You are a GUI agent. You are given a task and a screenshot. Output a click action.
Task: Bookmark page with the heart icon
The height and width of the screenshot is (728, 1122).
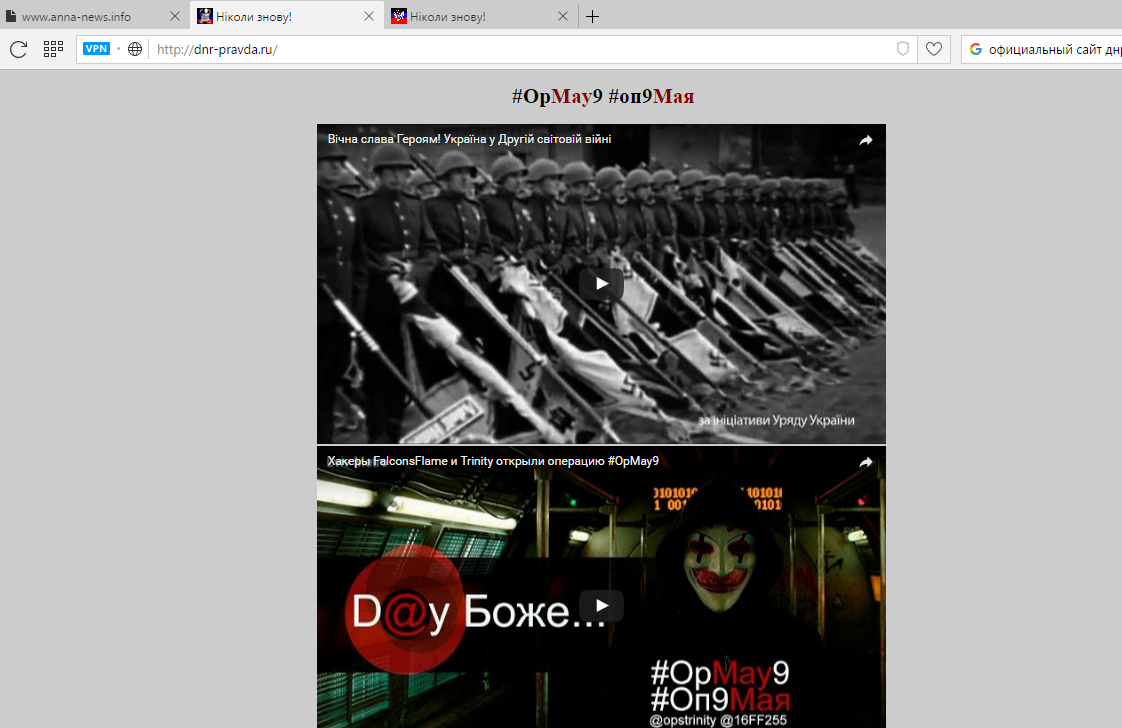pos(934,49)
